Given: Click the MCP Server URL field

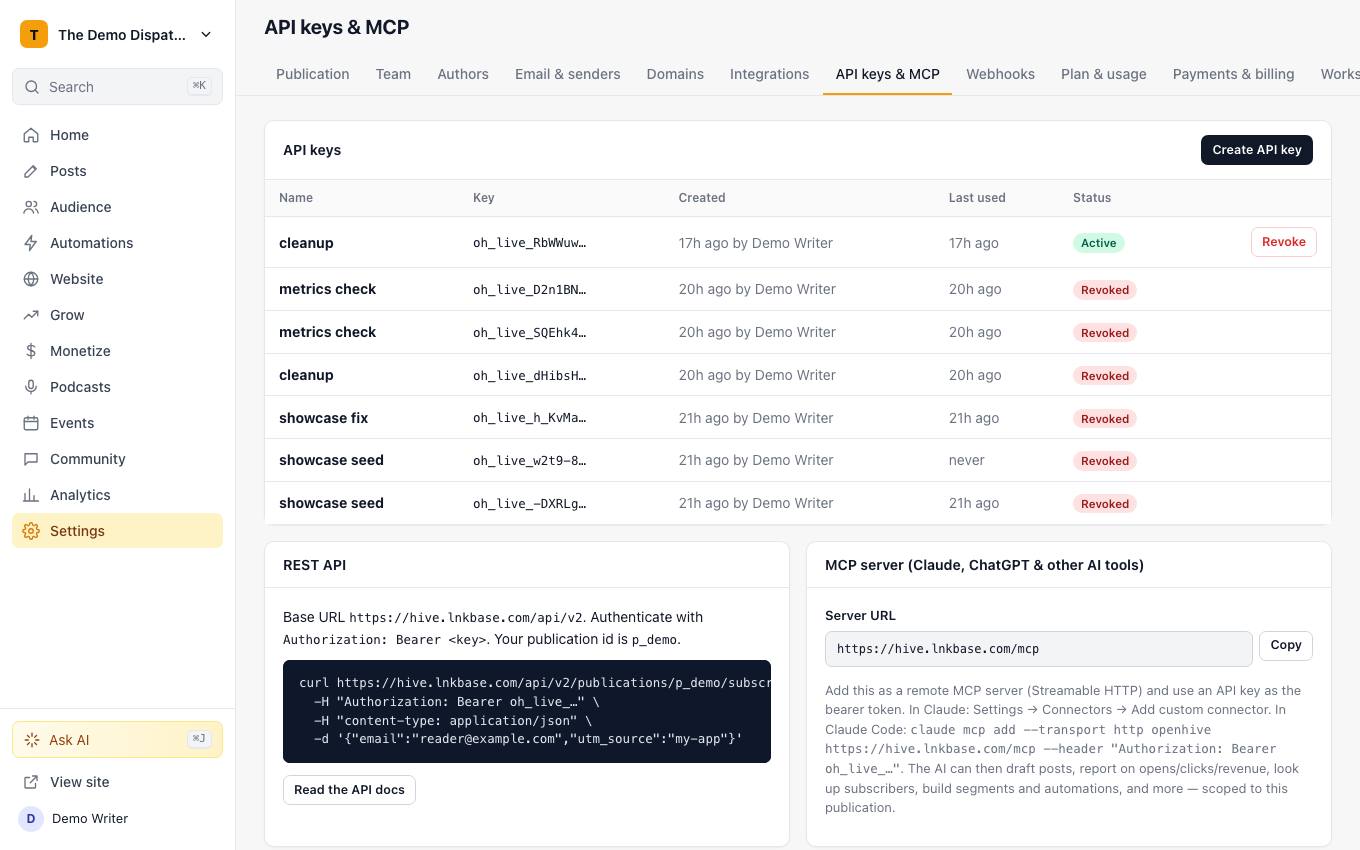Looking at the screenshot, I should [1039, 649].
